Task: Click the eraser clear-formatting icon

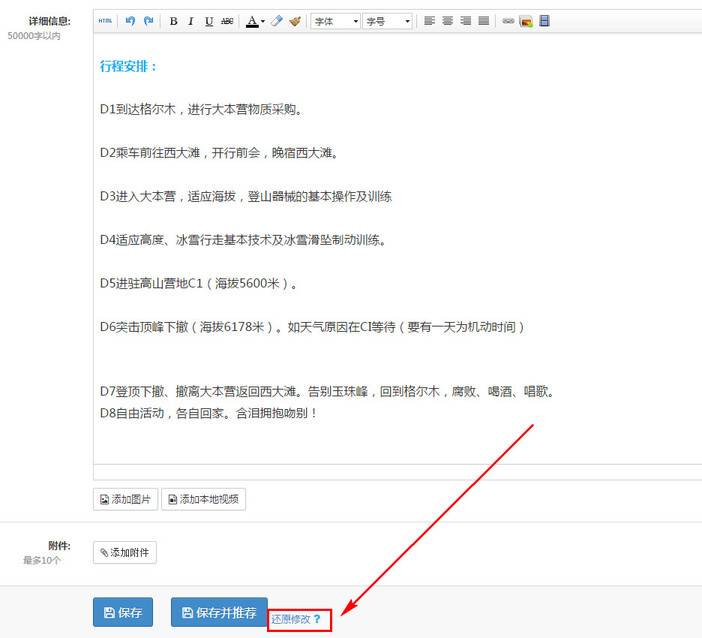Action: coord(277,21)
